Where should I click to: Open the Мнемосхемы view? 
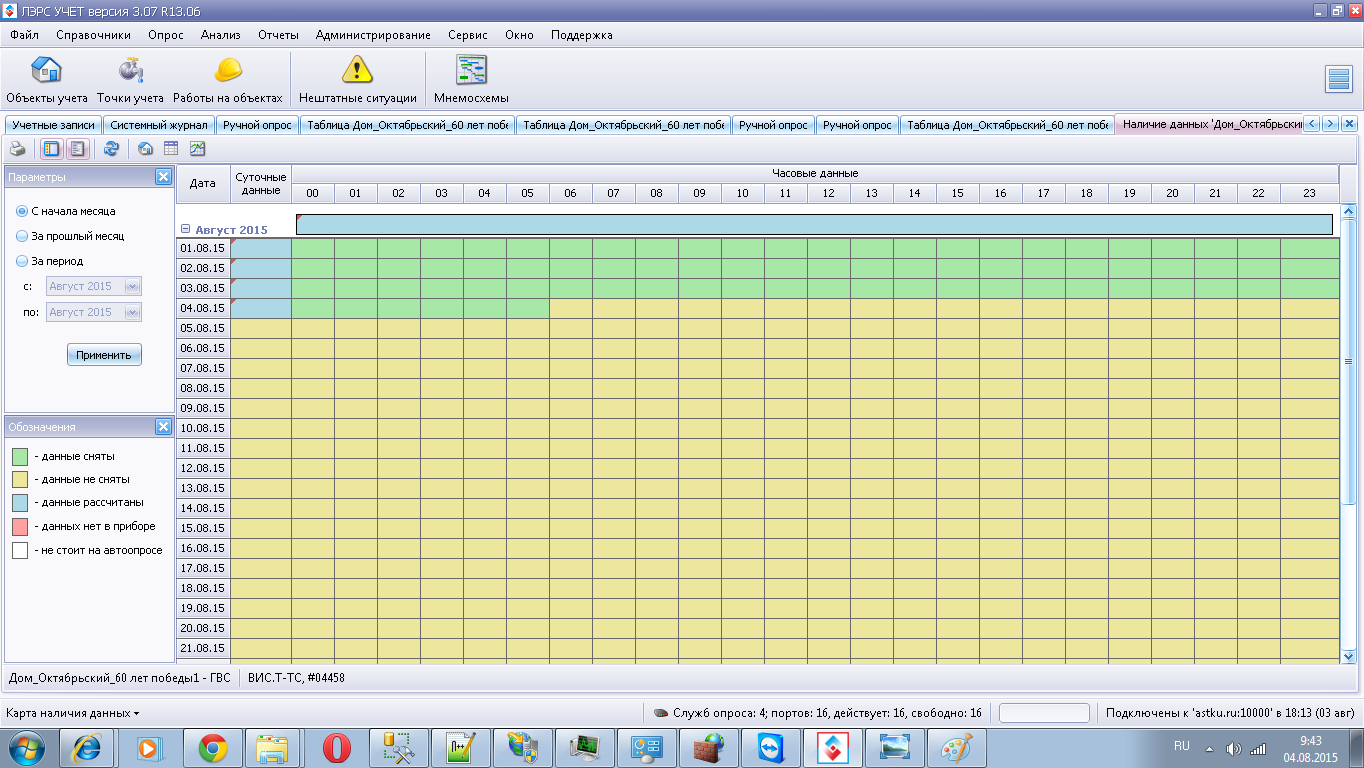click(471, 80)
